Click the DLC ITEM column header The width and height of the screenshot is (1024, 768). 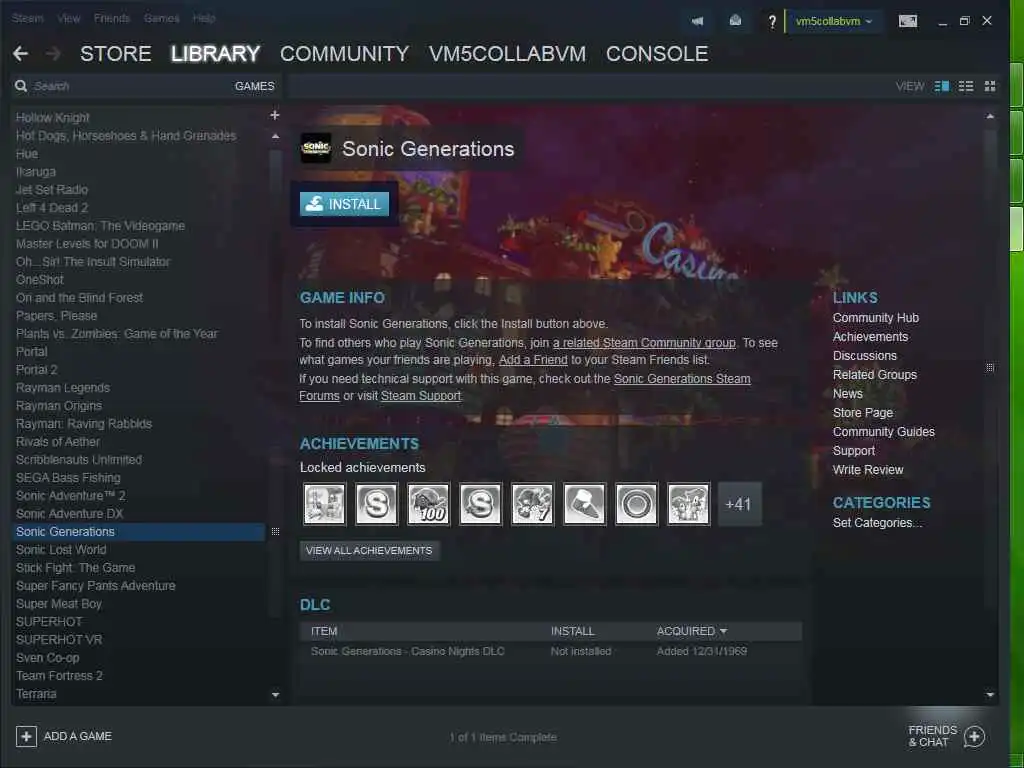[324, 632]
